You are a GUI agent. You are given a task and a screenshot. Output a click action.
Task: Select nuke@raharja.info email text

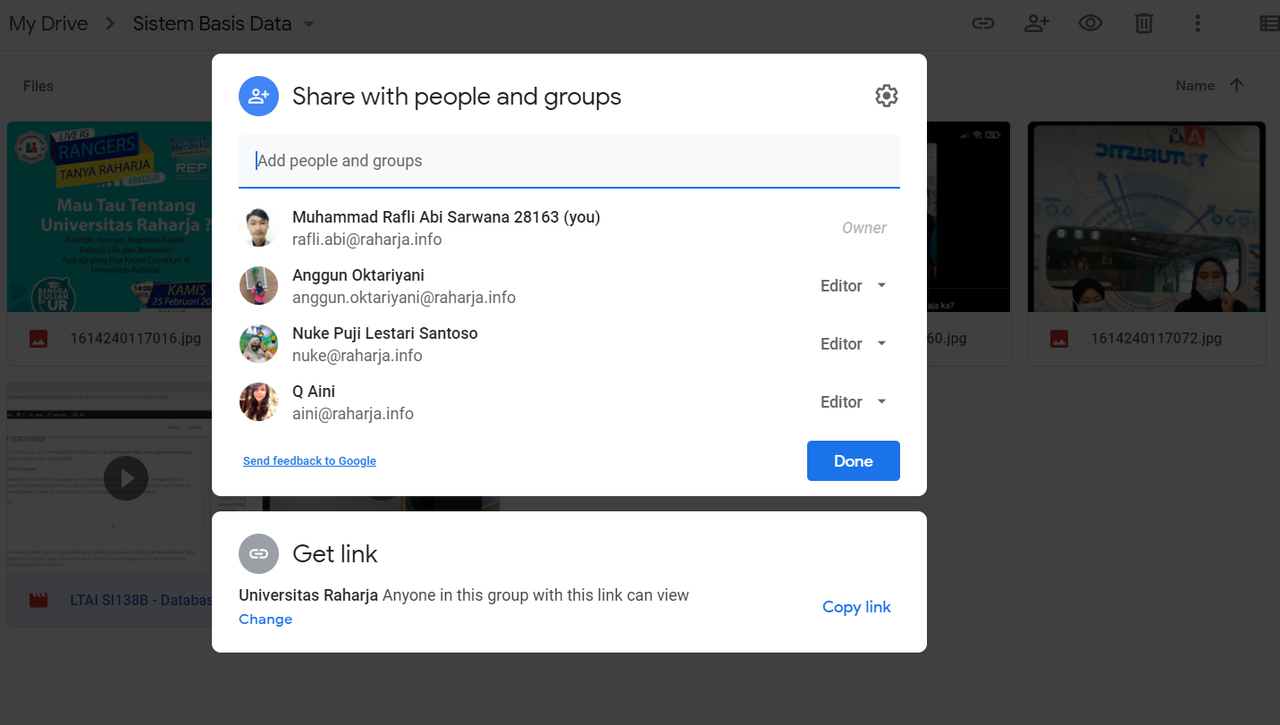(357, 356)
